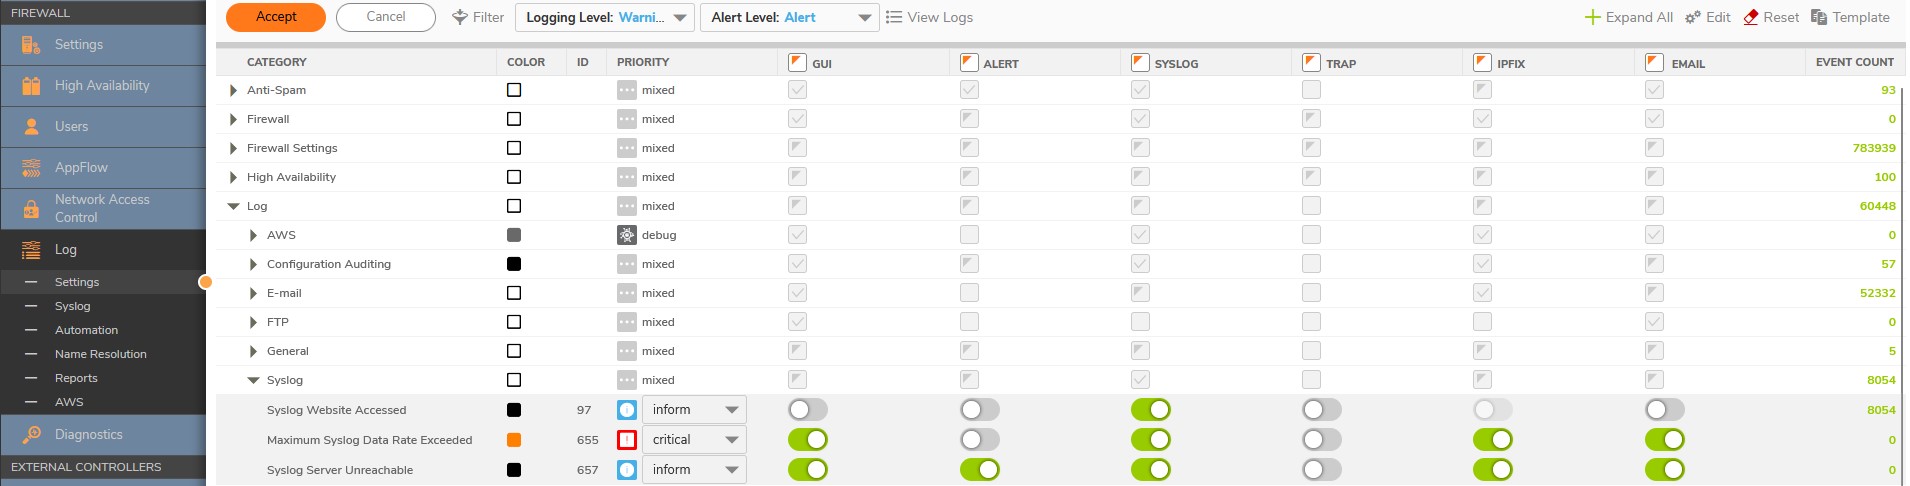Toggle the EMAIL column header checkbox

coord(1654,62)
